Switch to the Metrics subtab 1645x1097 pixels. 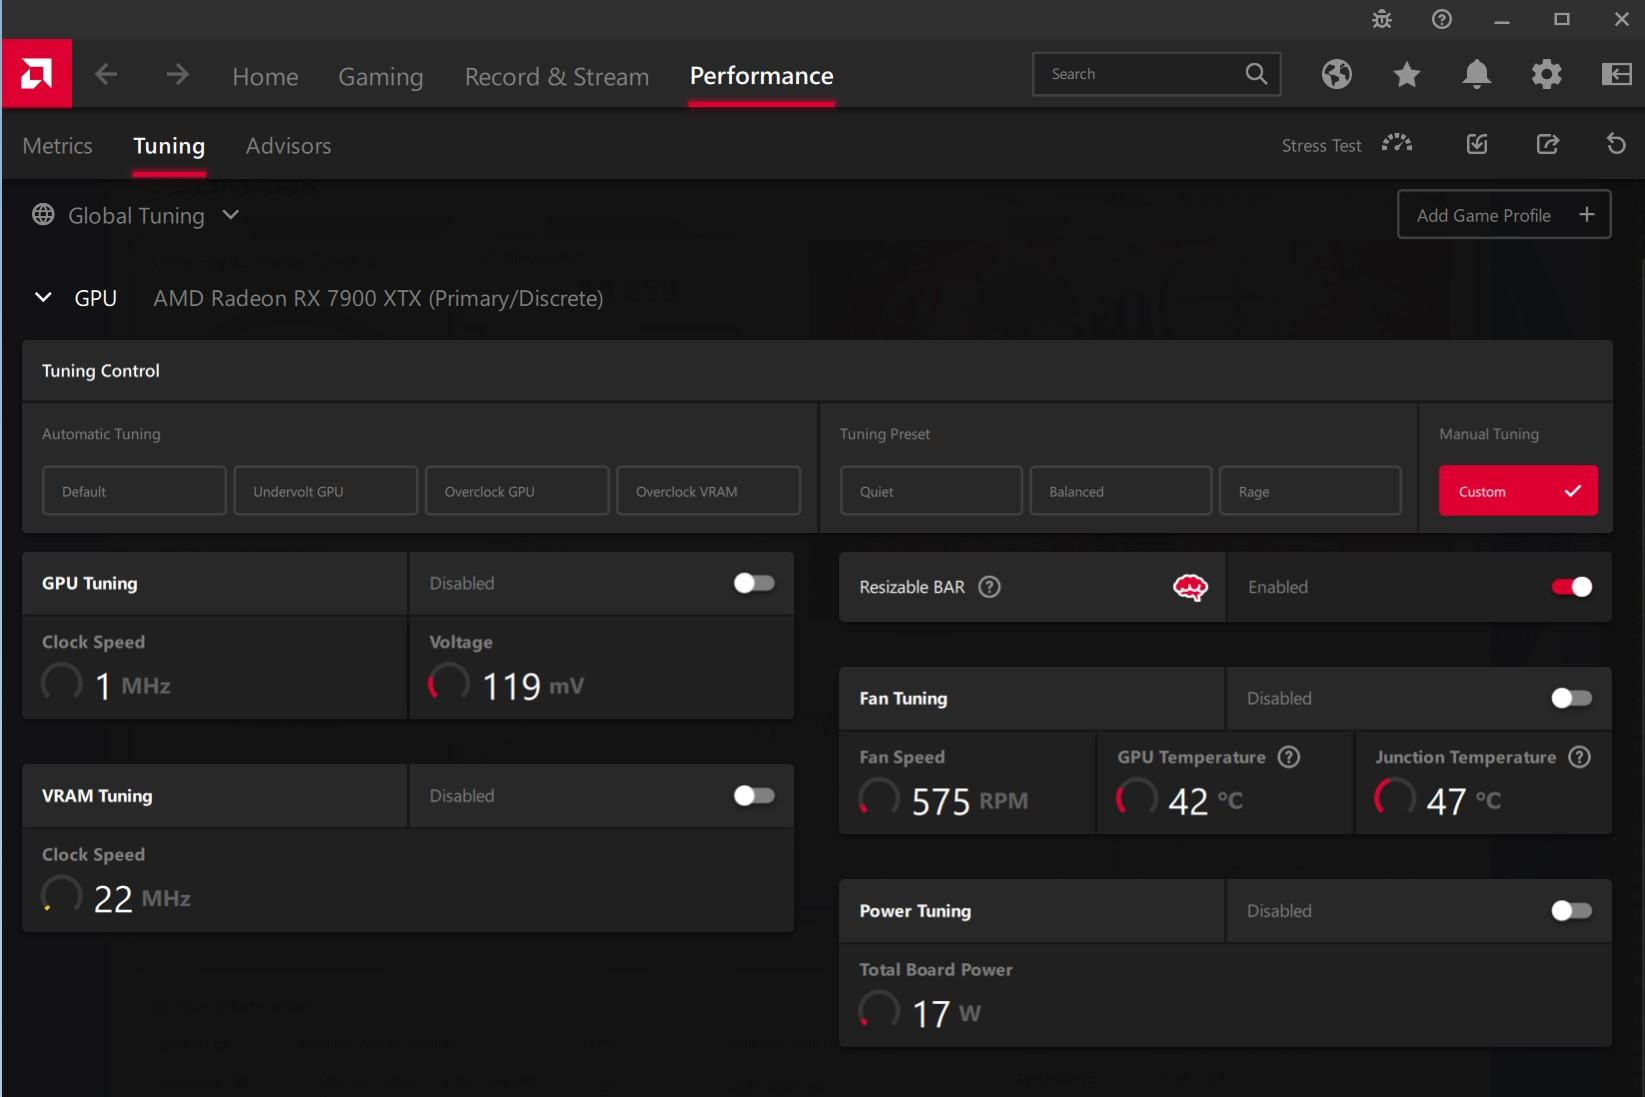point(57,146)
